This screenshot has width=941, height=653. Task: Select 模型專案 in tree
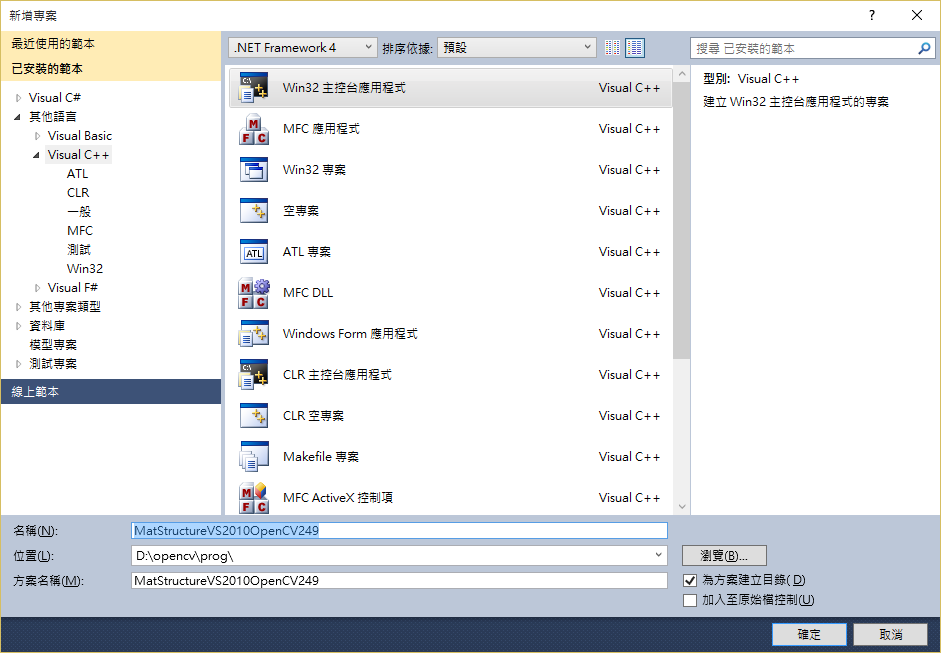coord(53,345)
